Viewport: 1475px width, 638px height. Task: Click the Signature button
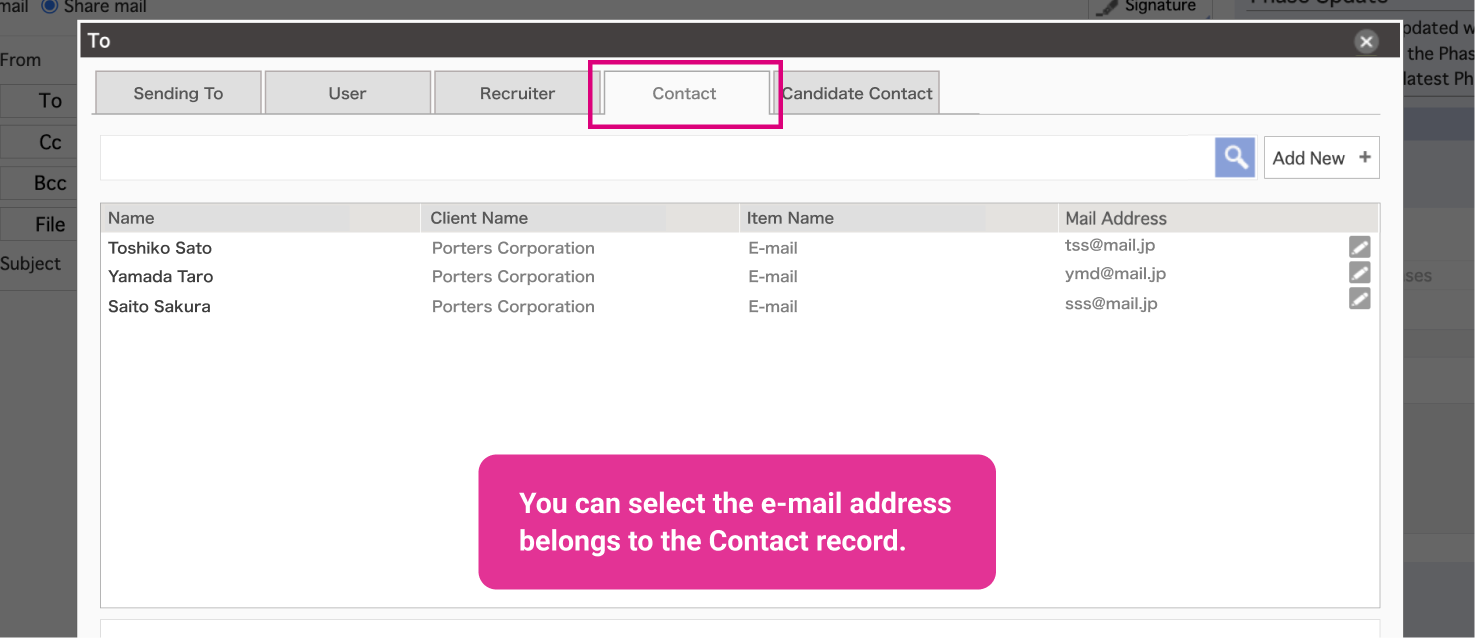click(x=1150, y=7)
